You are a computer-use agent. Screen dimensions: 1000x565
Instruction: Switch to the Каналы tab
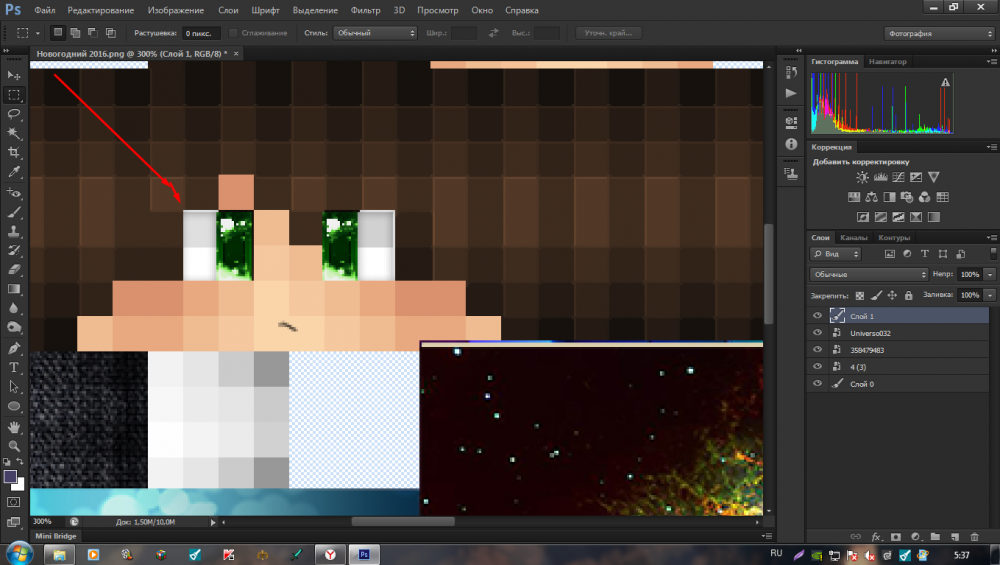click(x=853, y=238)
